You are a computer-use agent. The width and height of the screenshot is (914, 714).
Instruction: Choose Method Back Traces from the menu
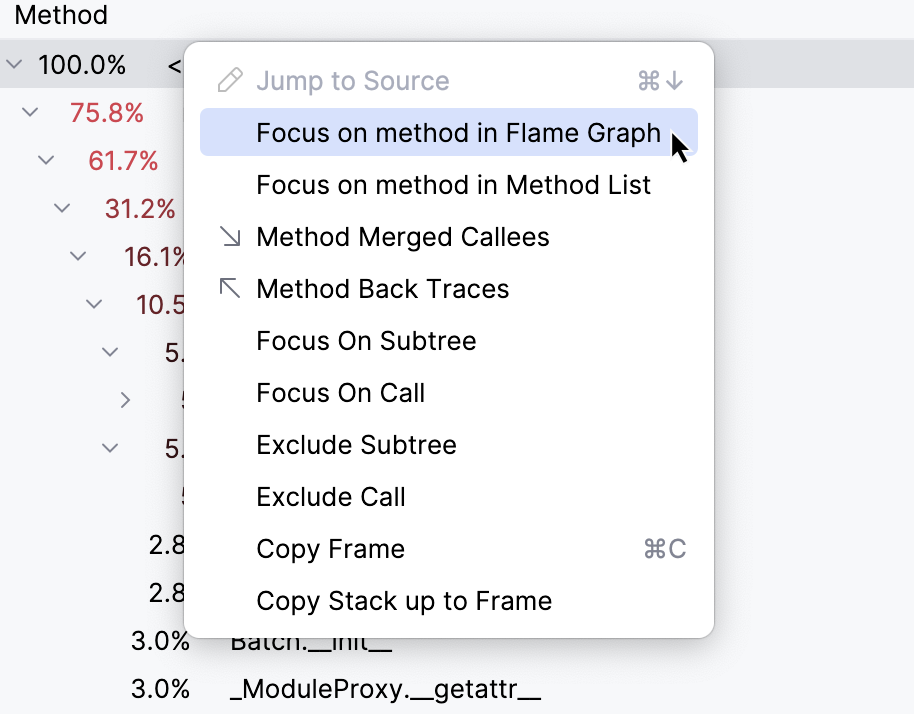click(383, 289)
